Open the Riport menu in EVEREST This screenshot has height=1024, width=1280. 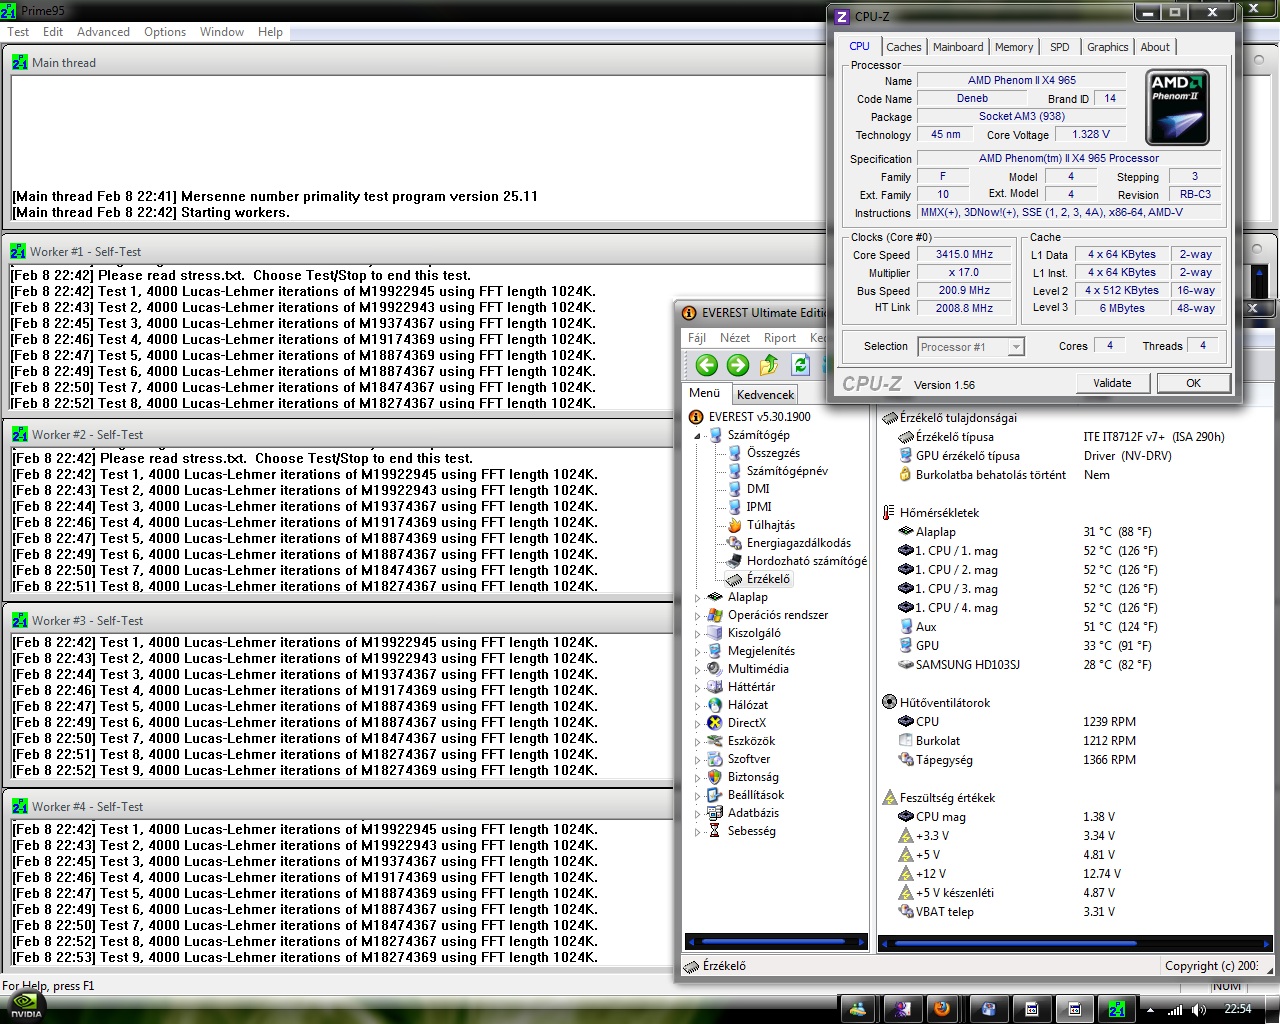point(780,338)
